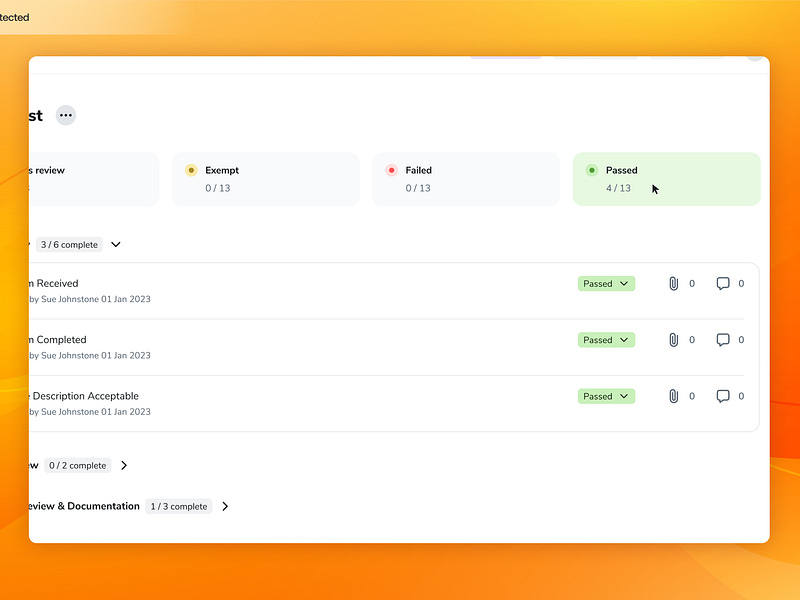Expand the Review & Documentation section chevron

click(x=225, y=506)
